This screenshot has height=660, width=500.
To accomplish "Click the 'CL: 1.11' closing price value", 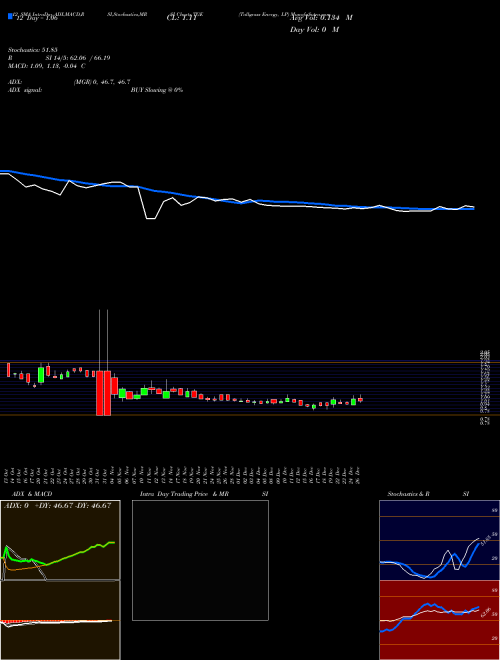I will coord(181,19).
